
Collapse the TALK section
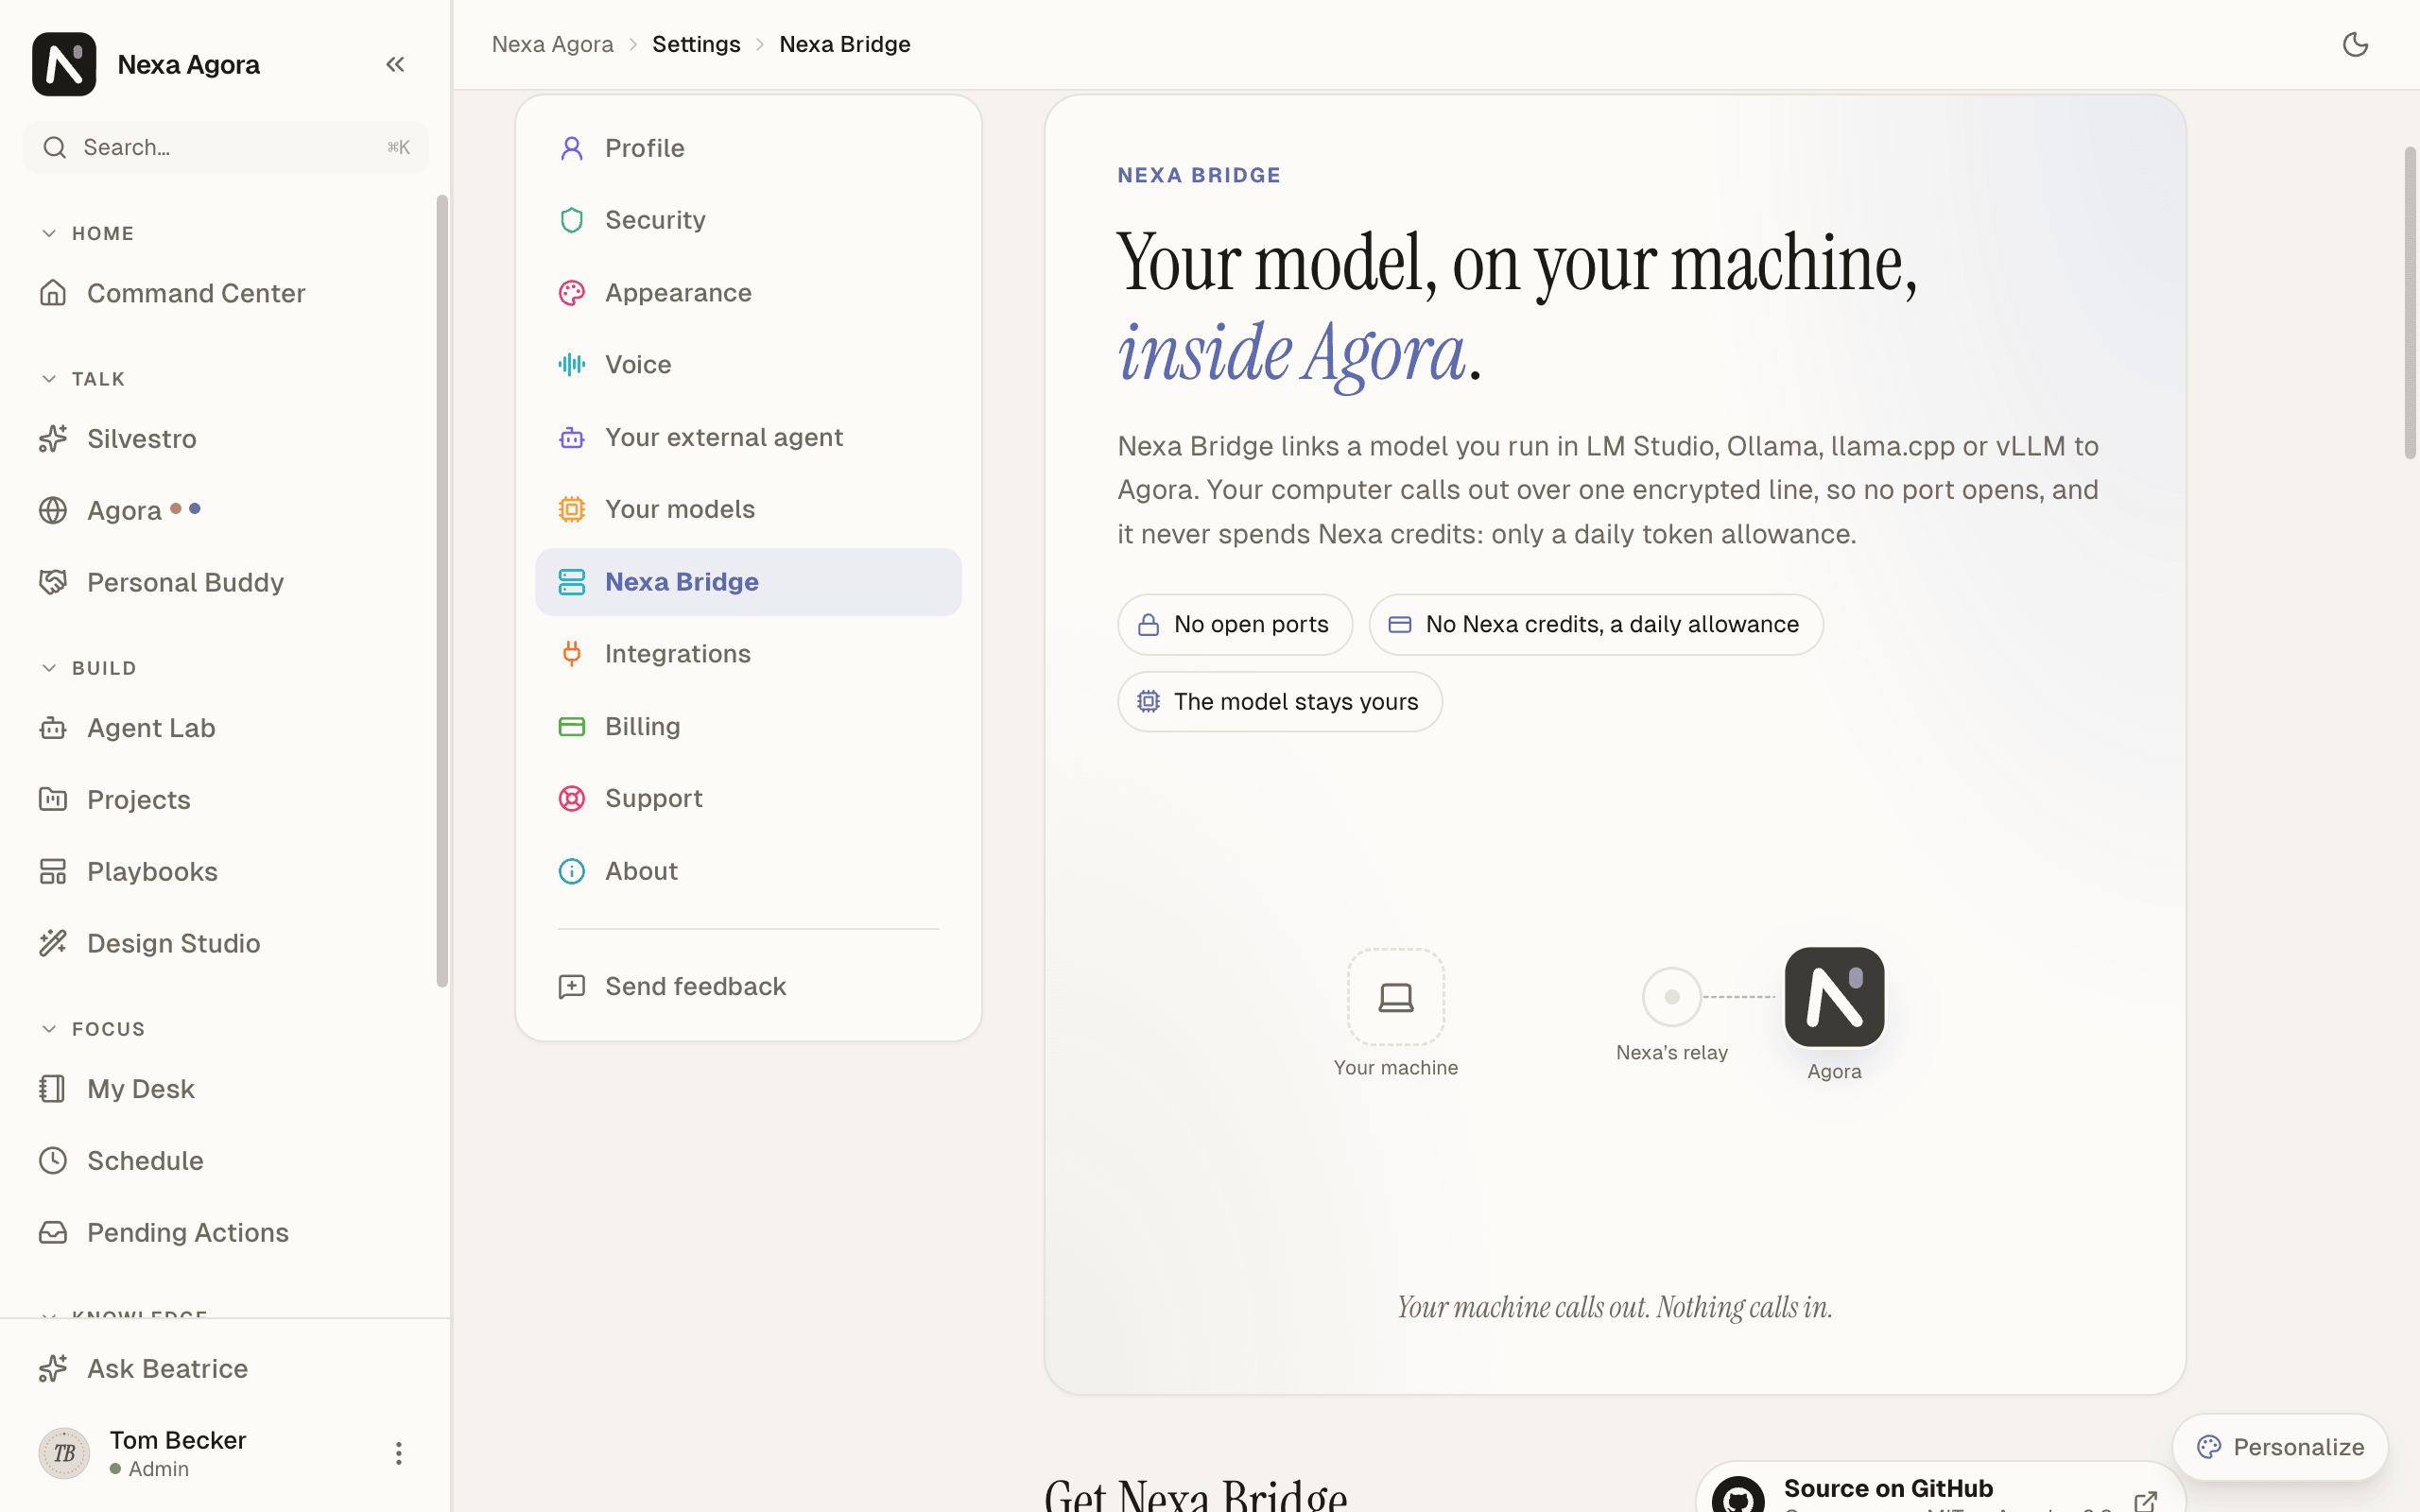(49, 379)
